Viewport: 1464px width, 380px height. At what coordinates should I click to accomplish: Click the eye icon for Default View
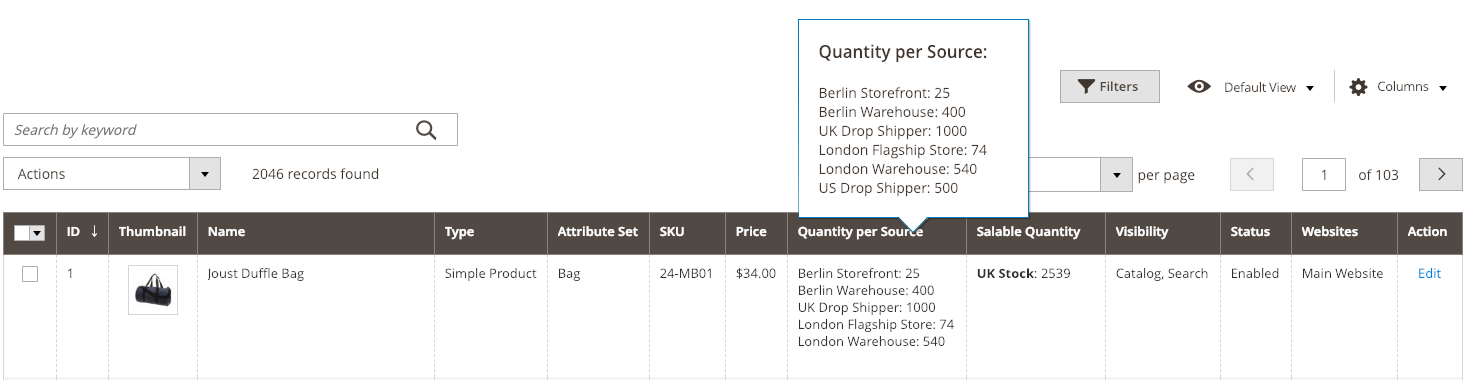1199,87
